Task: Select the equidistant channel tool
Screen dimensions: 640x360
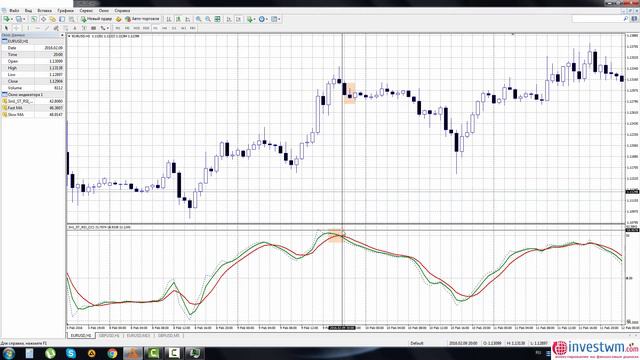Action: (x=56, y=28)
